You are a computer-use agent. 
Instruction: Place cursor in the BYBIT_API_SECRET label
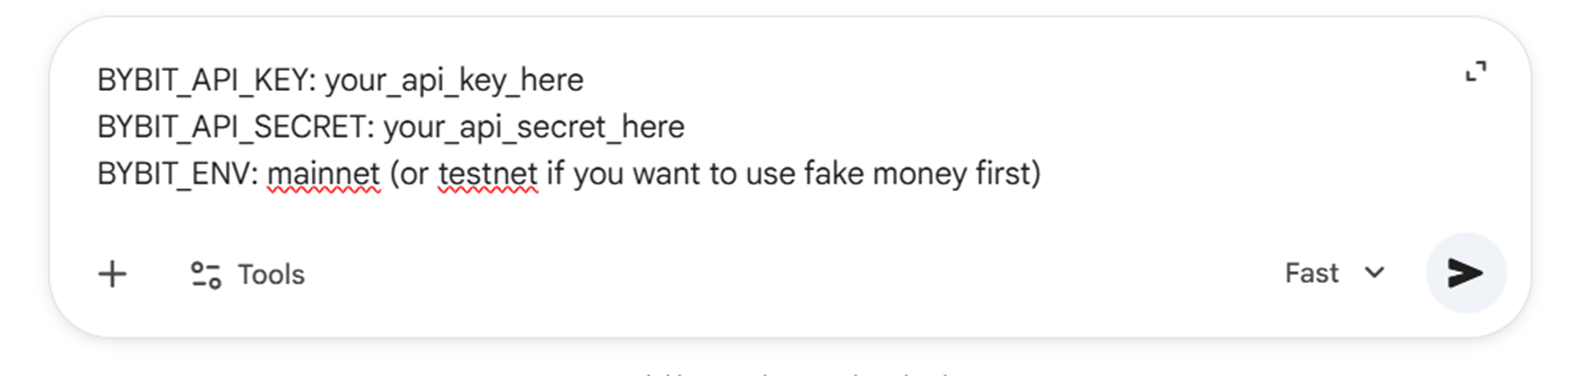(235, 127)
